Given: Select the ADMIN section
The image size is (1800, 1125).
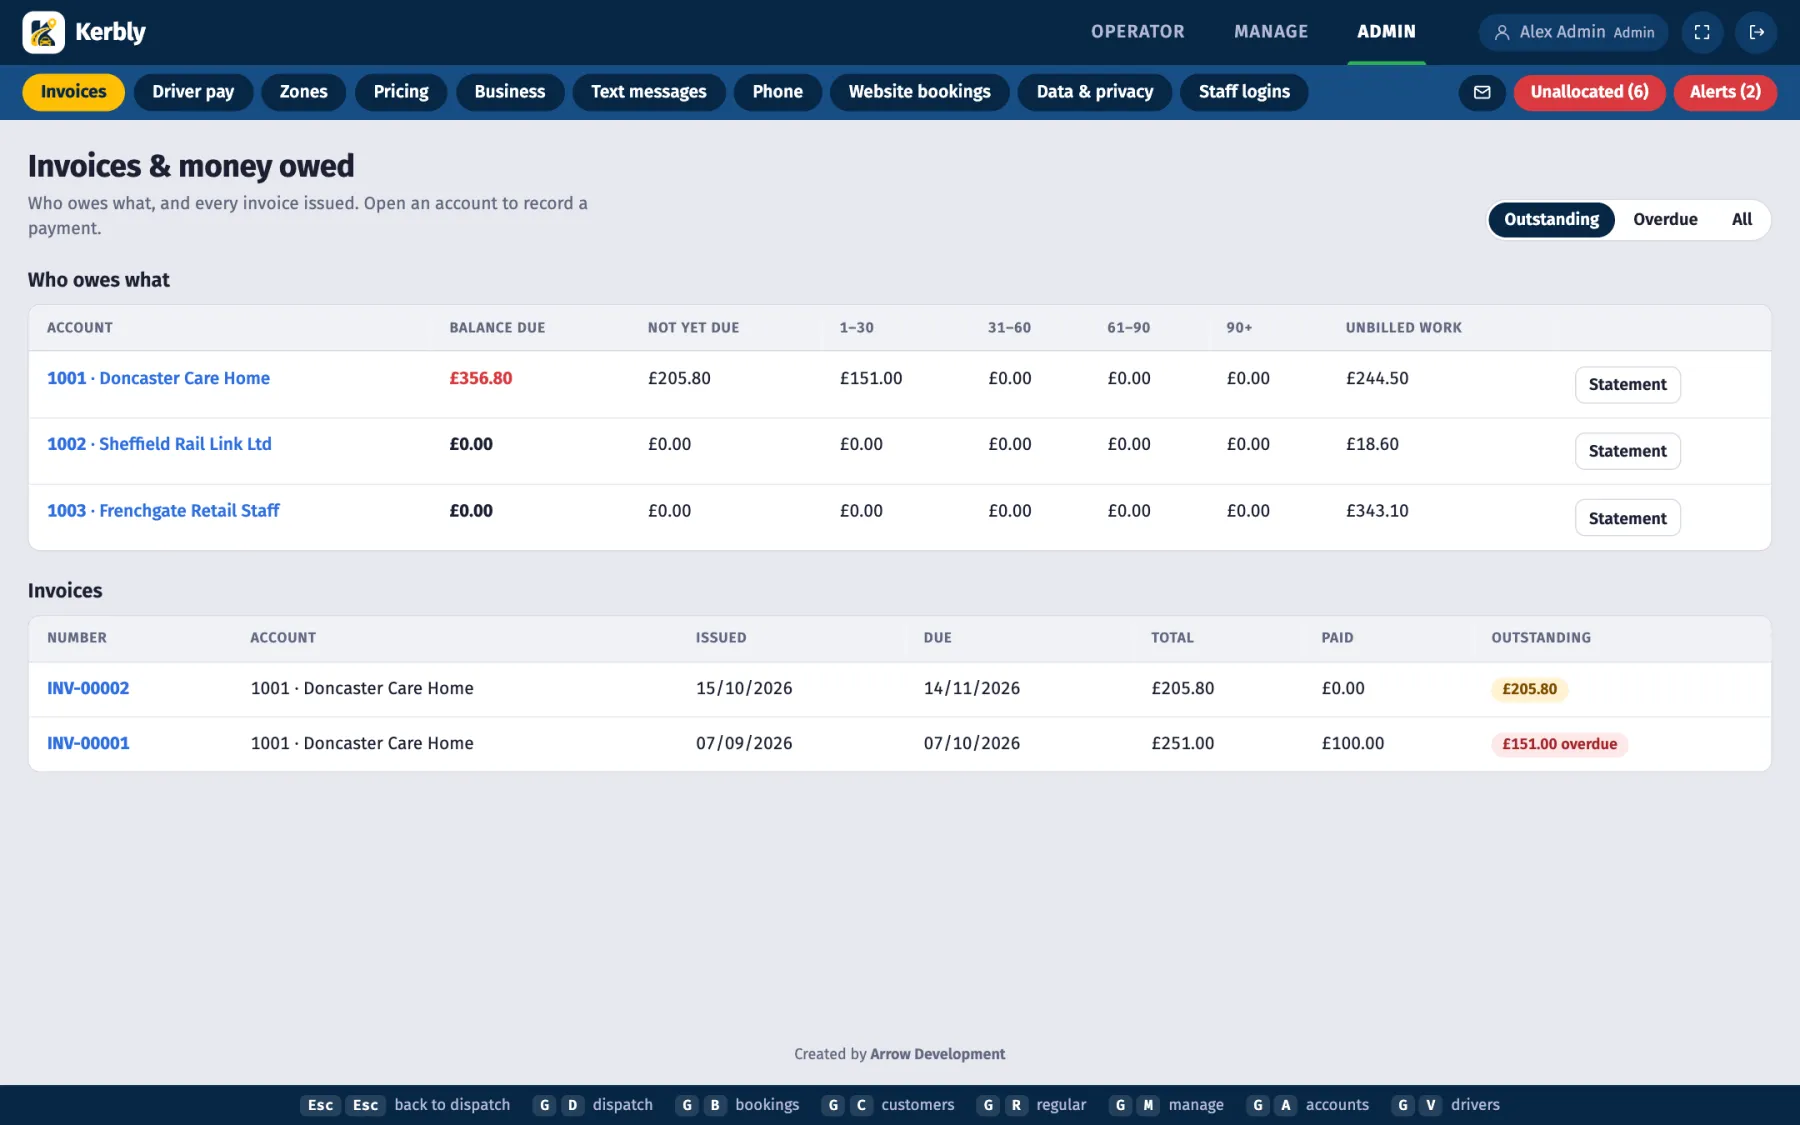Looking at the screenshot, I should (x=1386, y=32).
